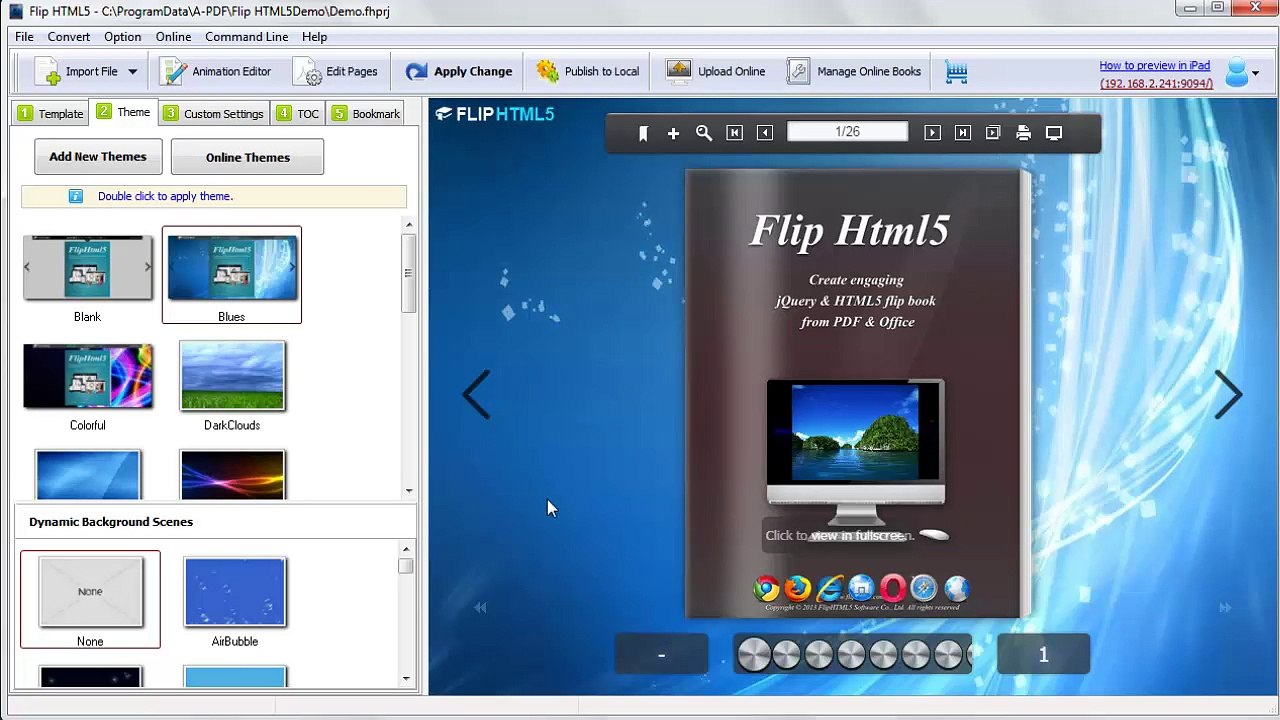Go to the TOC tab
The height and width of the screenshot is (720, 1280).
[298, 114]
